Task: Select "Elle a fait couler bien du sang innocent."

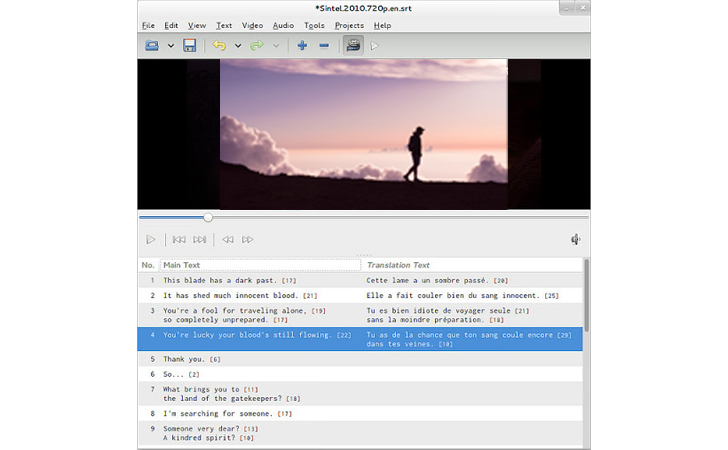Action: (473, 295)
